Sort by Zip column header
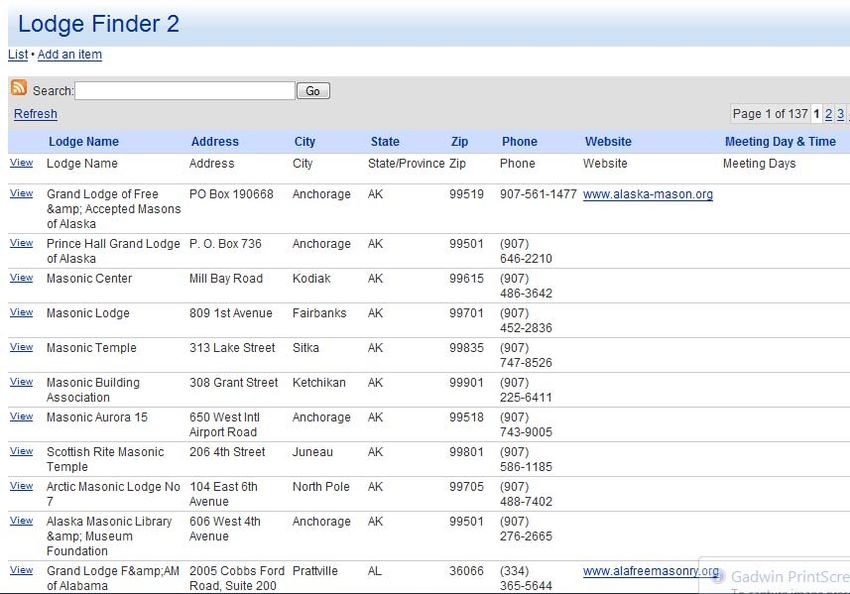Image resolution: width=850 pixels, height=594 pixels. click(x=459, y=141)
